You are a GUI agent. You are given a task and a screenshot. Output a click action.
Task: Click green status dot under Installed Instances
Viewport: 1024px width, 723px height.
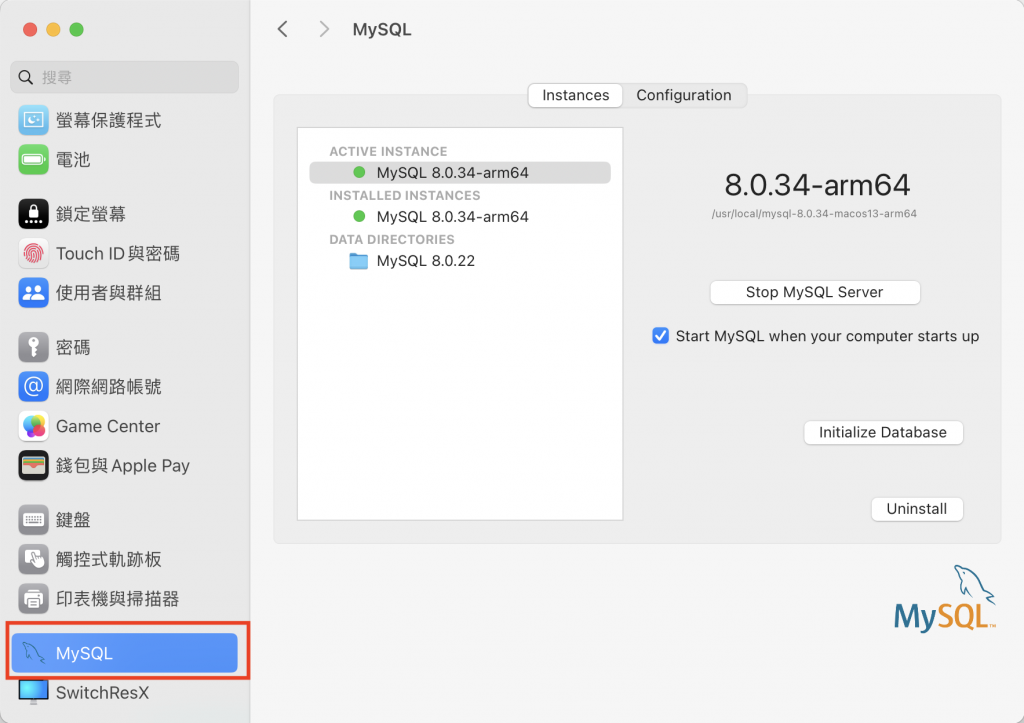359,216
